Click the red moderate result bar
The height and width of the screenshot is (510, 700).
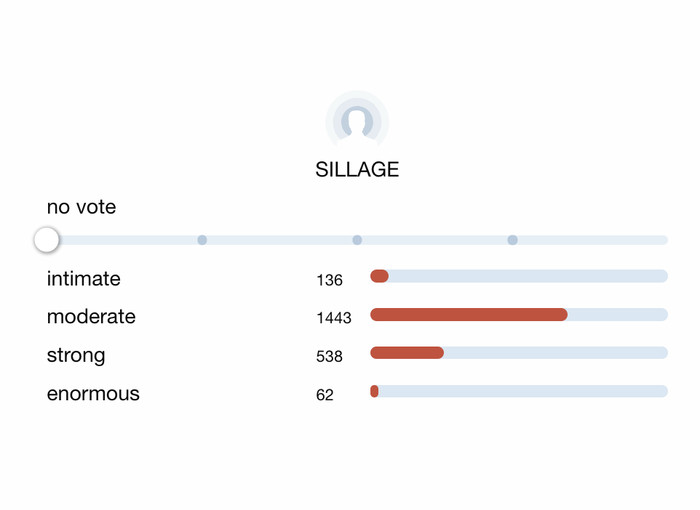(x=469, y=314)
